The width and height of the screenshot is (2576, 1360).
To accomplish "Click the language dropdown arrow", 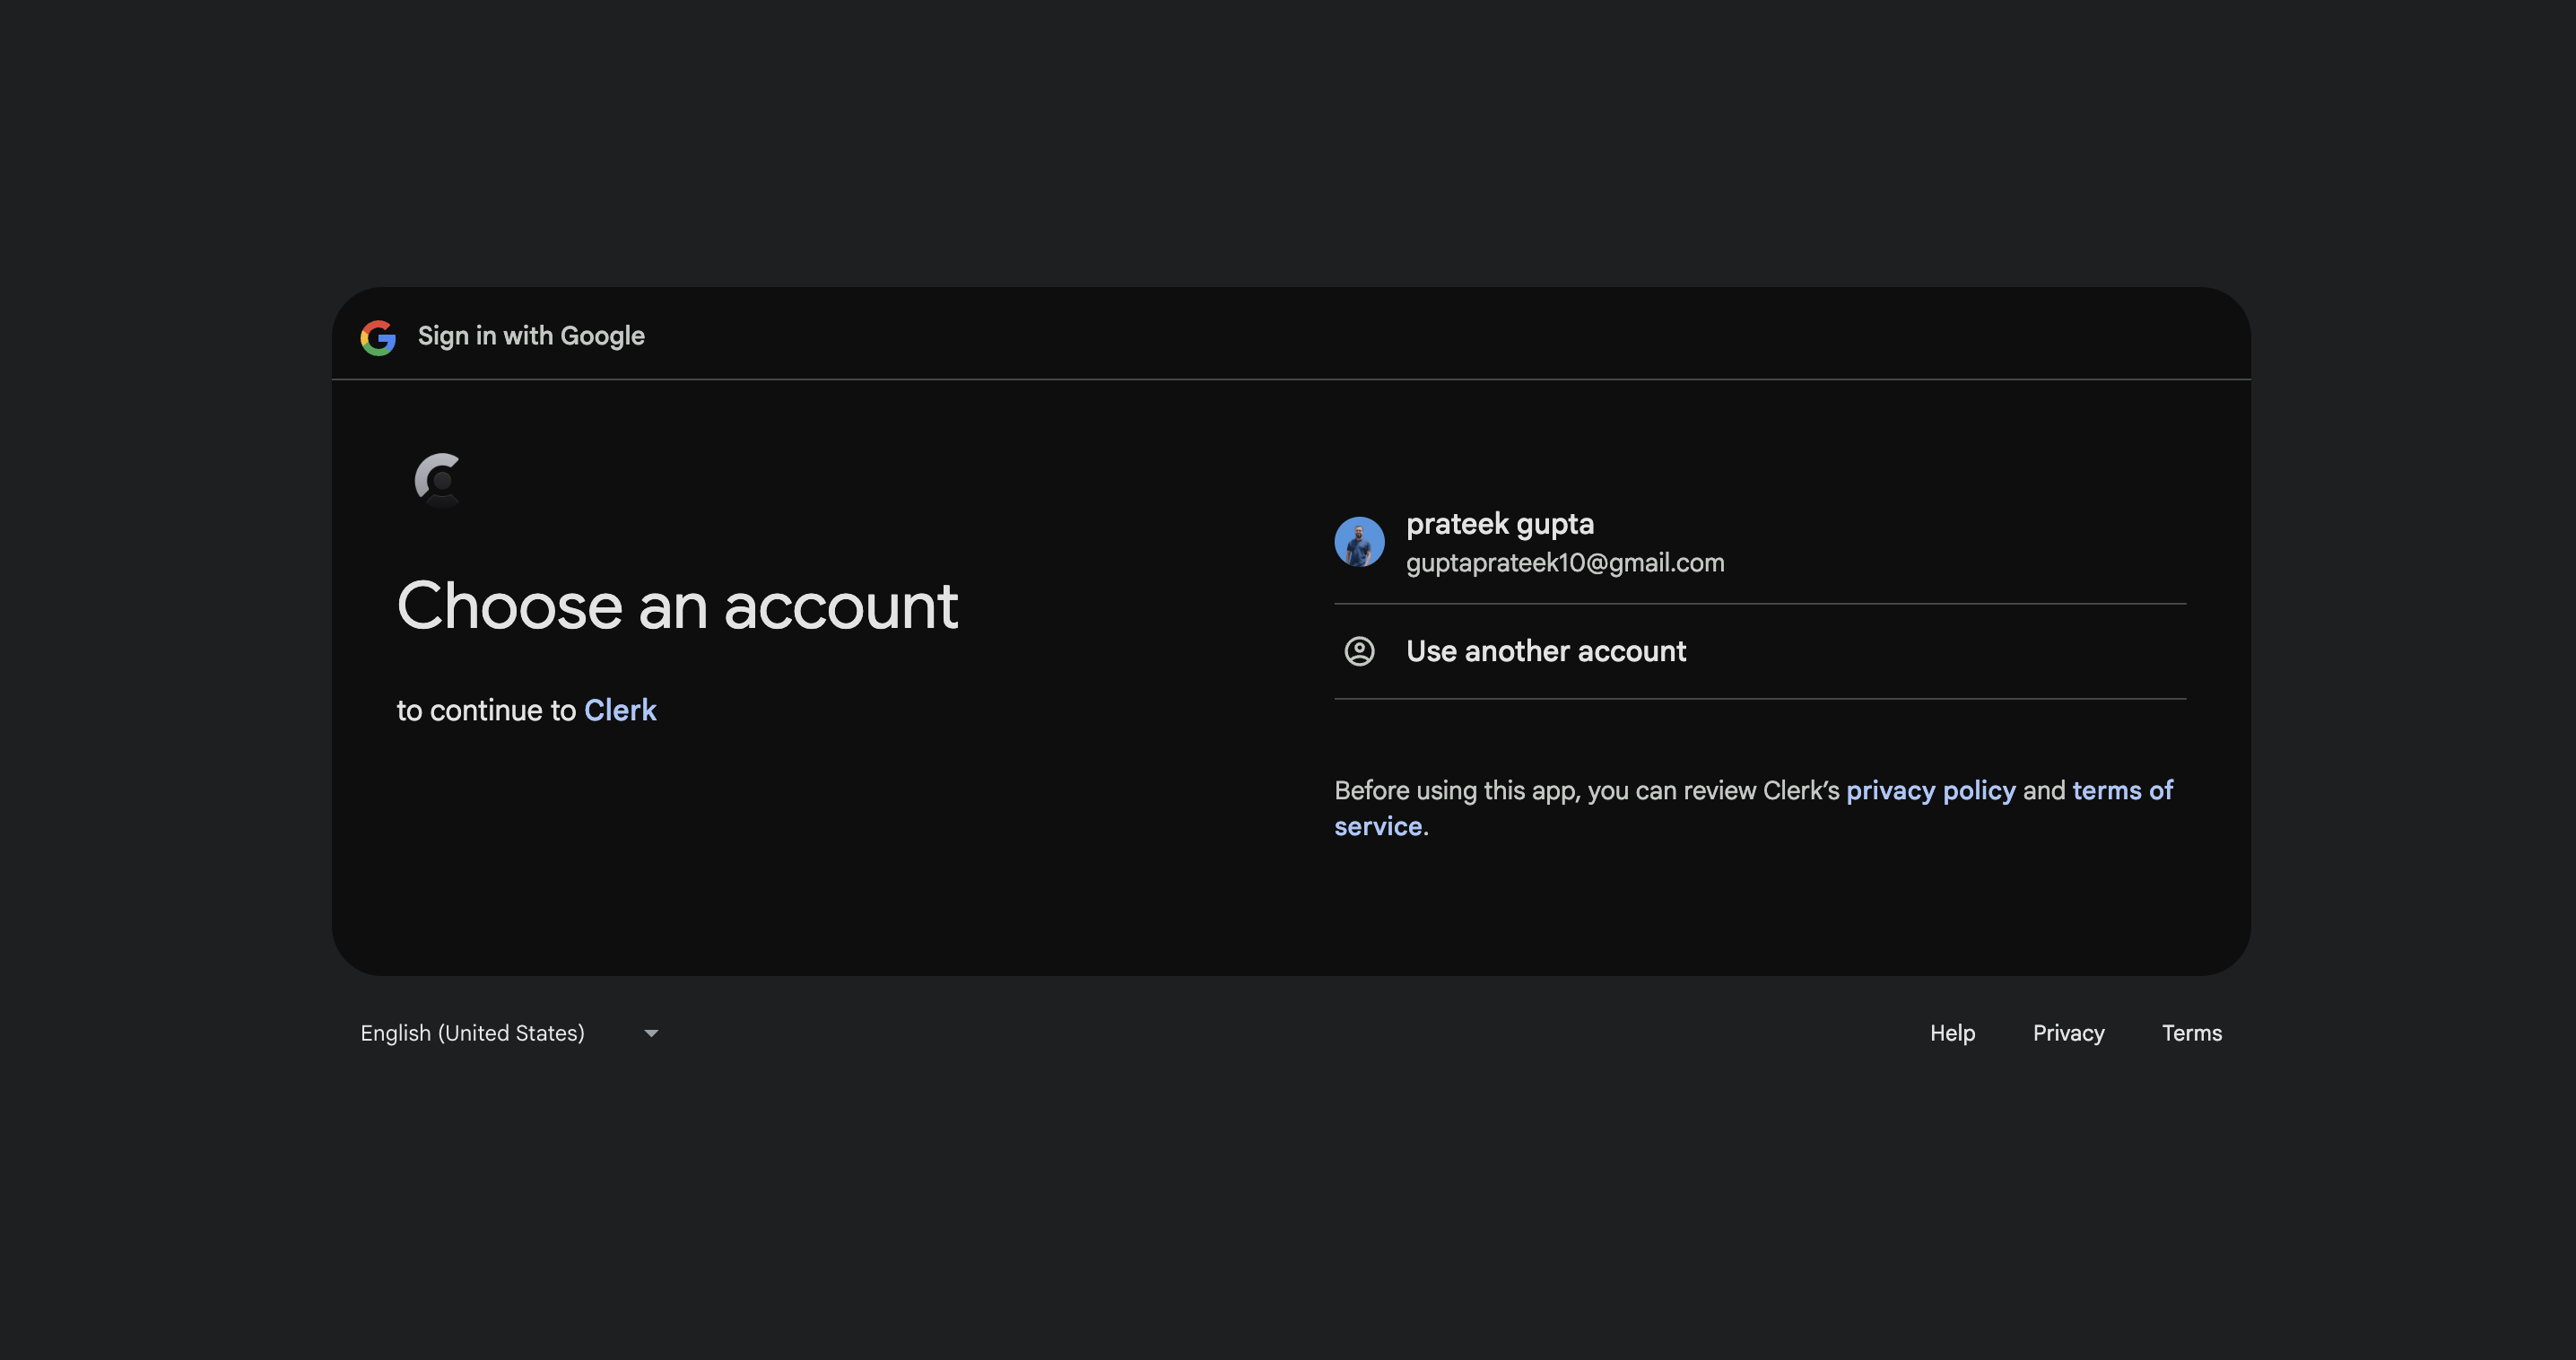I will pos(651,1034).
